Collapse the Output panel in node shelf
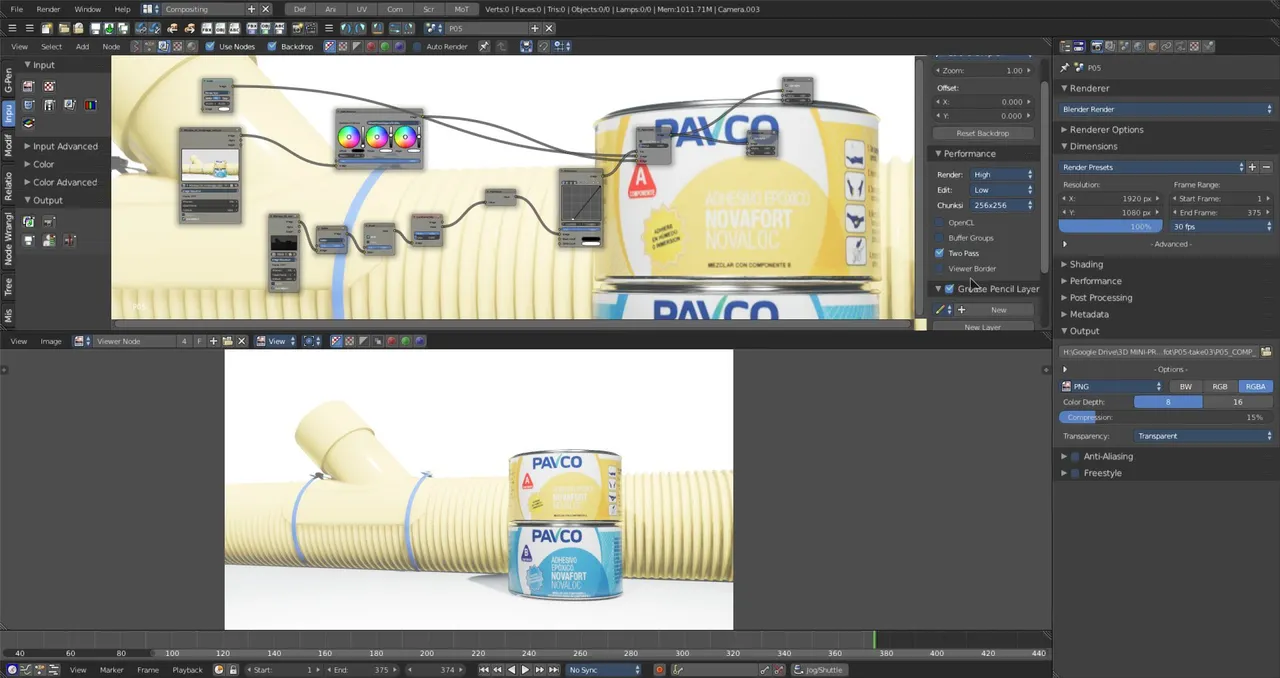Viewport: 1280px width, 678px height. click(47, 200)
